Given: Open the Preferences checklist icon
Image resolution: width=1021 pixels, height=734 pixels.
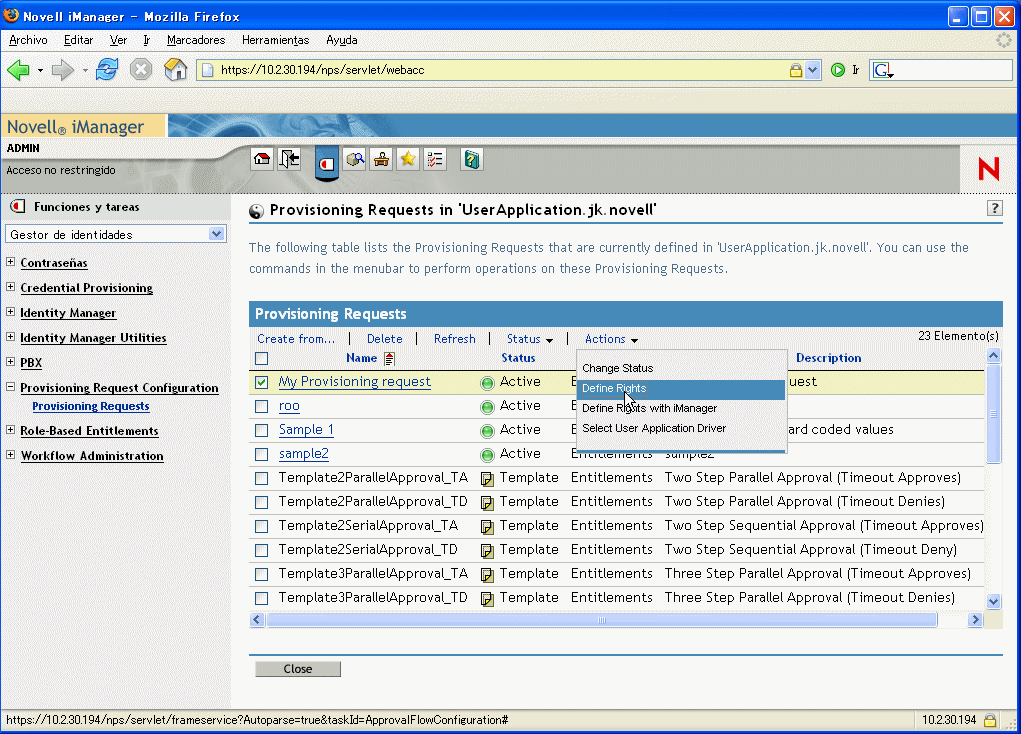Looking at the screenshot, I should [435, 160].
